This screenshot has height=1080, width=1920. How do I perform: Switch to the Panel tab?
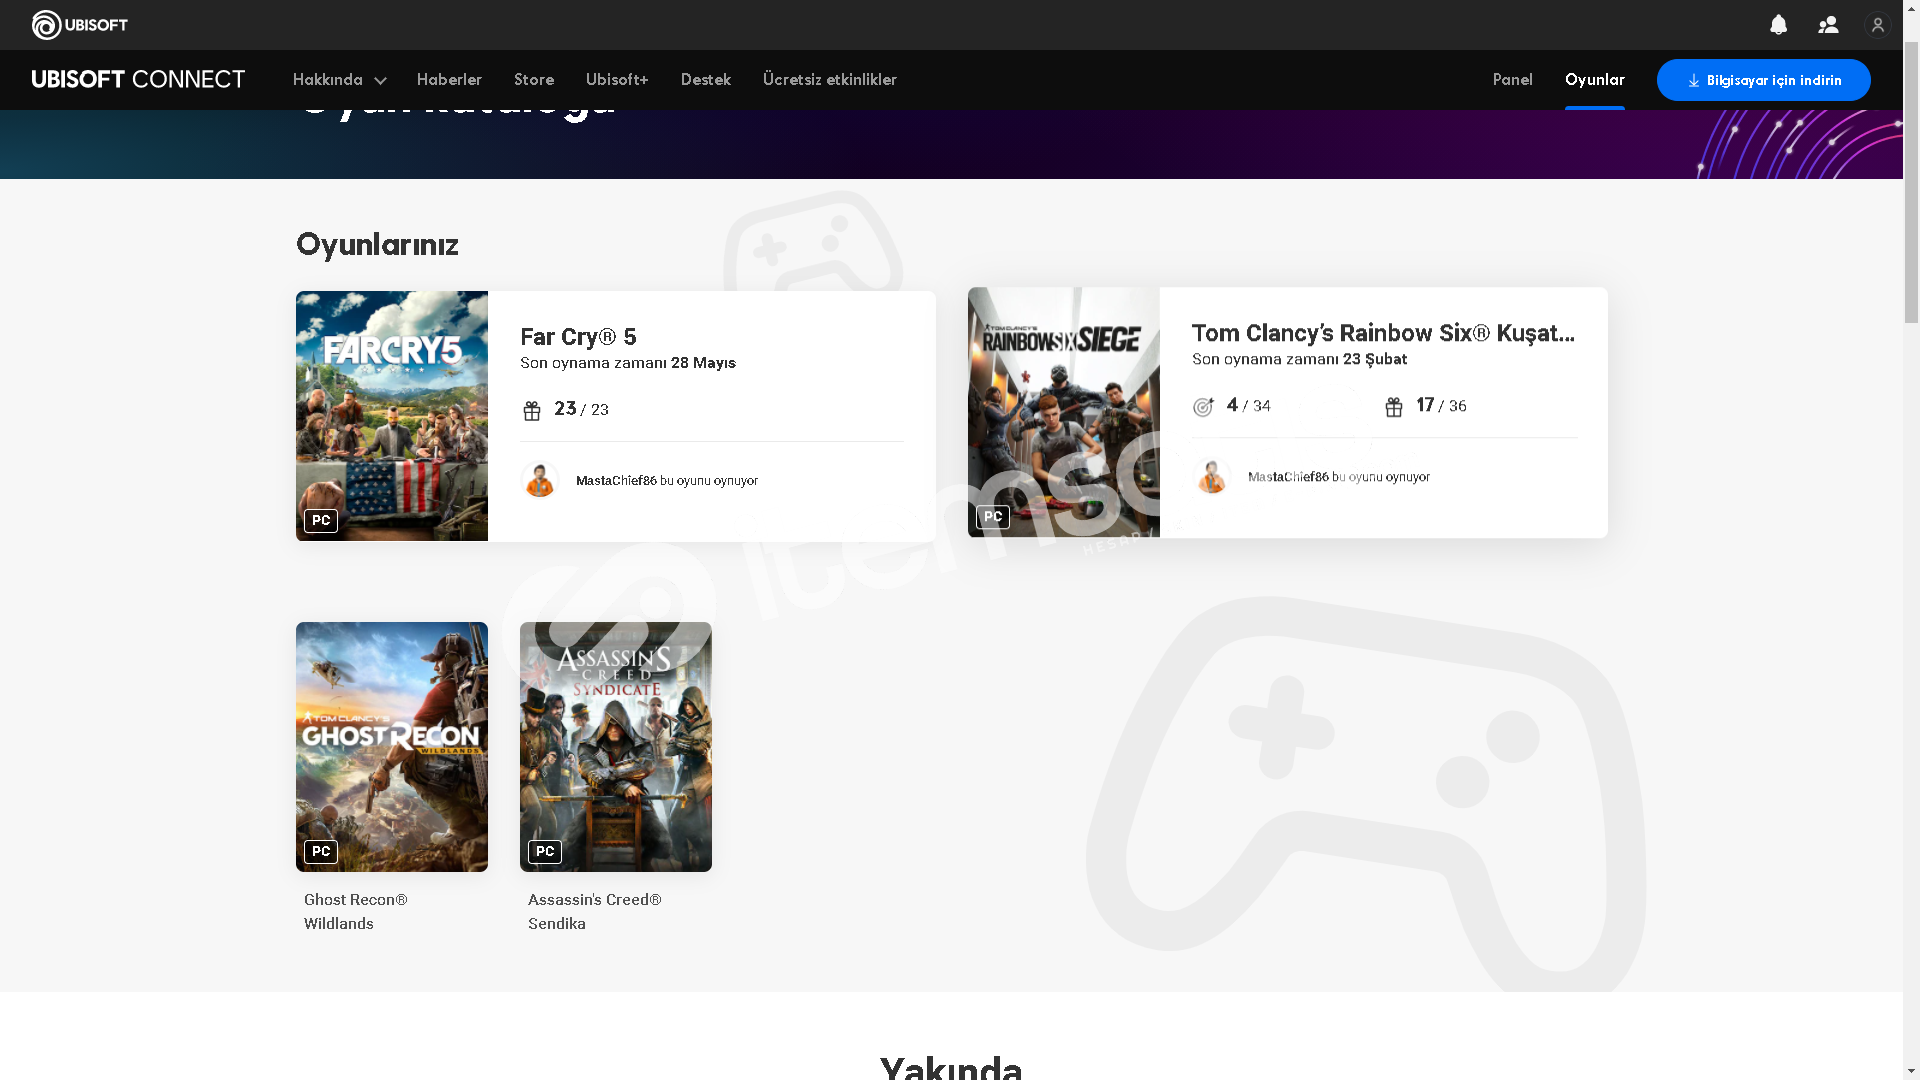pos(1512,80)
